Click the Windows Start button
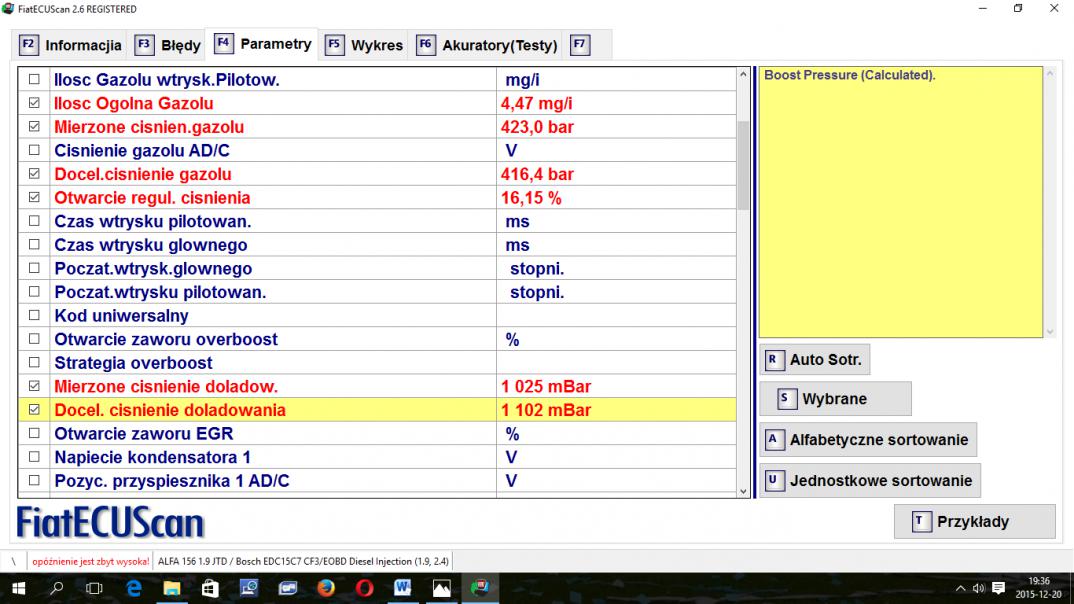 (x=18, y=588)
